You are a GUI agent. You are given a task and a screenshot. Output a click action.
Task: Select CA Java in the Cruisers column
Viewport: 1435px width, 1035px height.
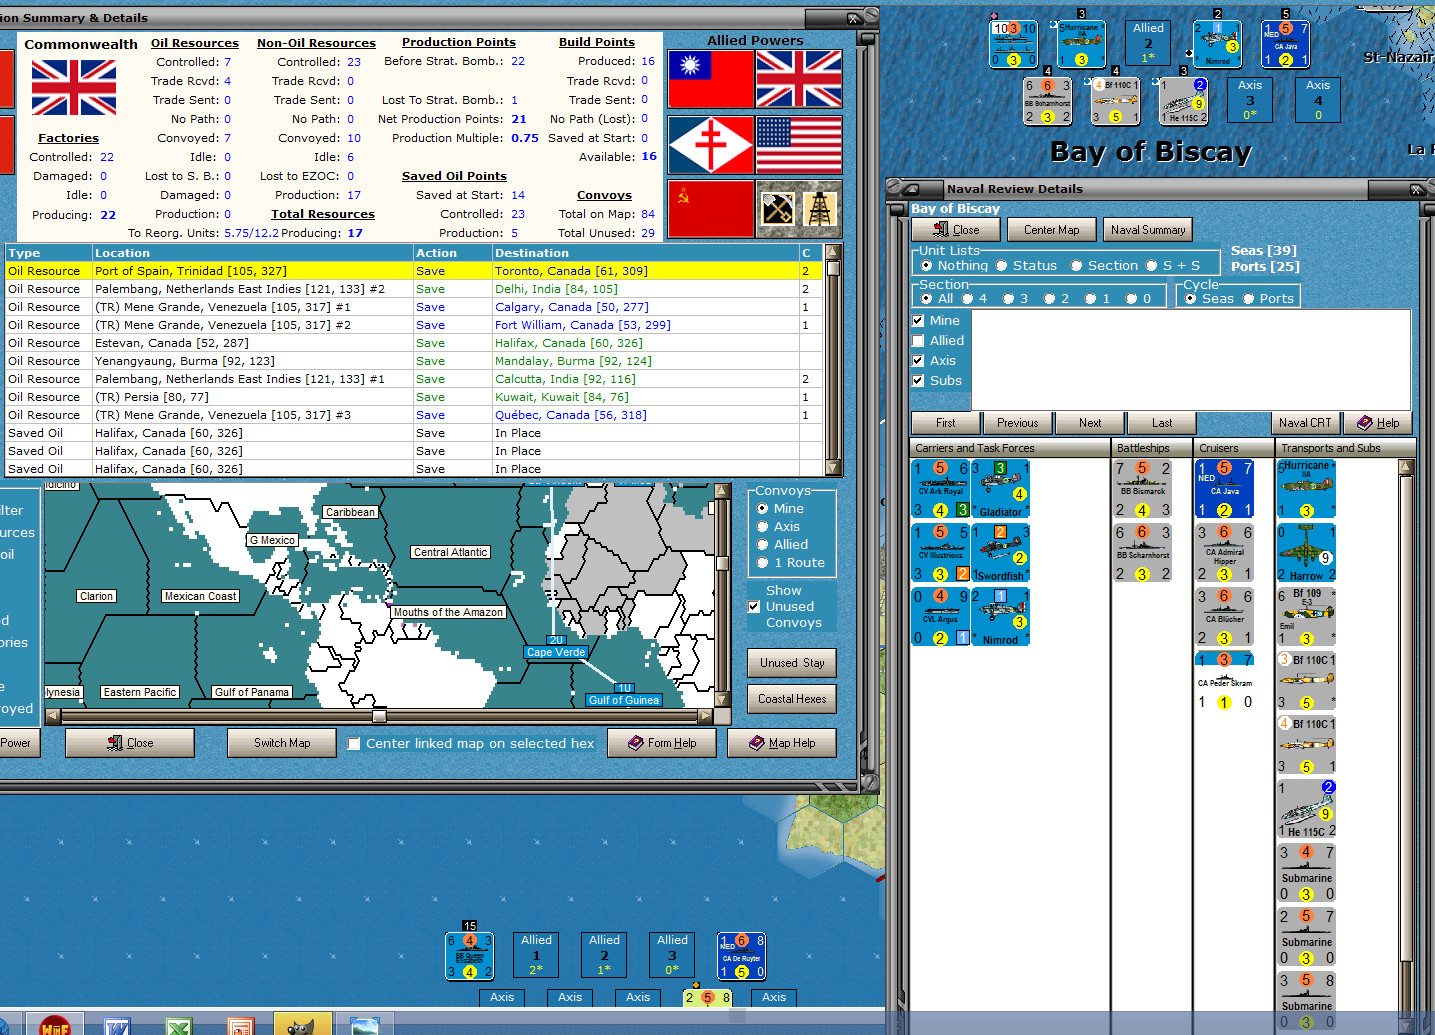click(x=1224, y=489)
